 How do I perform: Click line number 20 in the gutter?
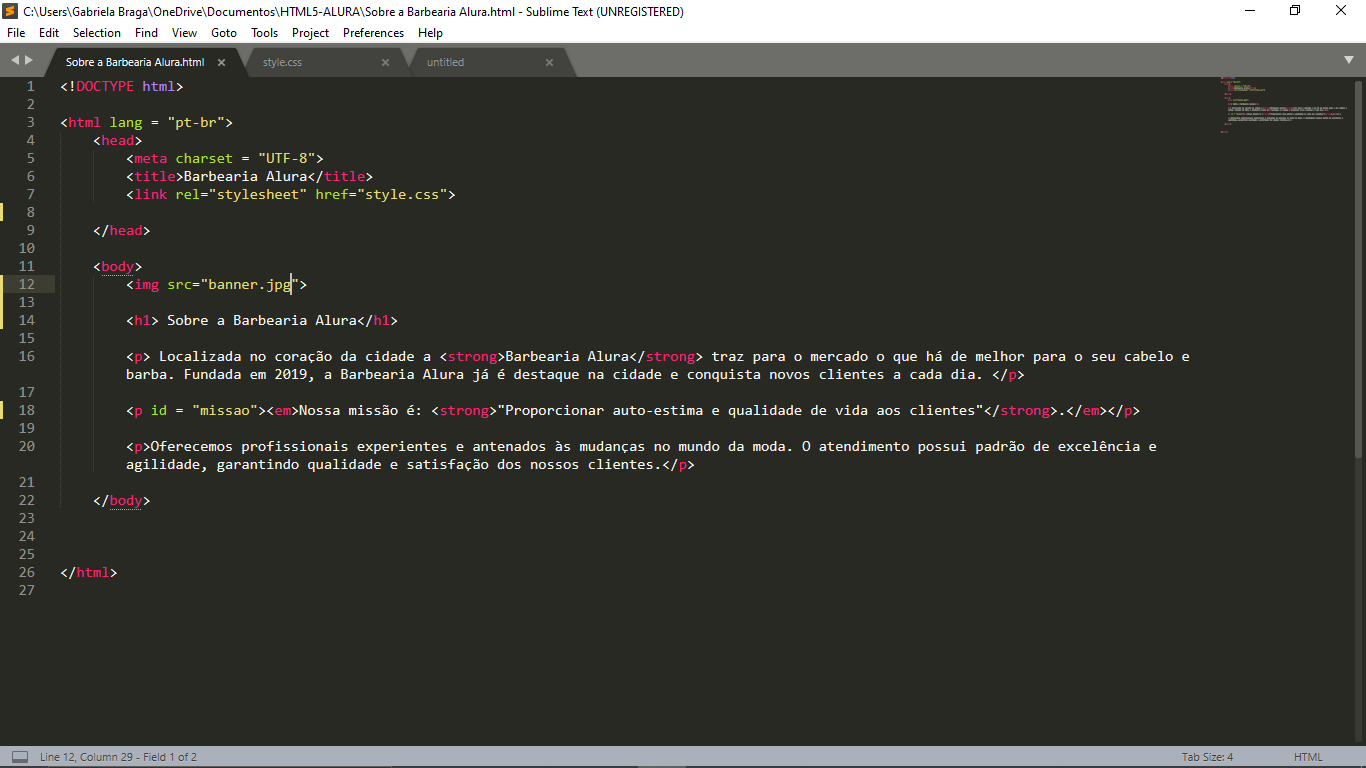coord(26,446)
